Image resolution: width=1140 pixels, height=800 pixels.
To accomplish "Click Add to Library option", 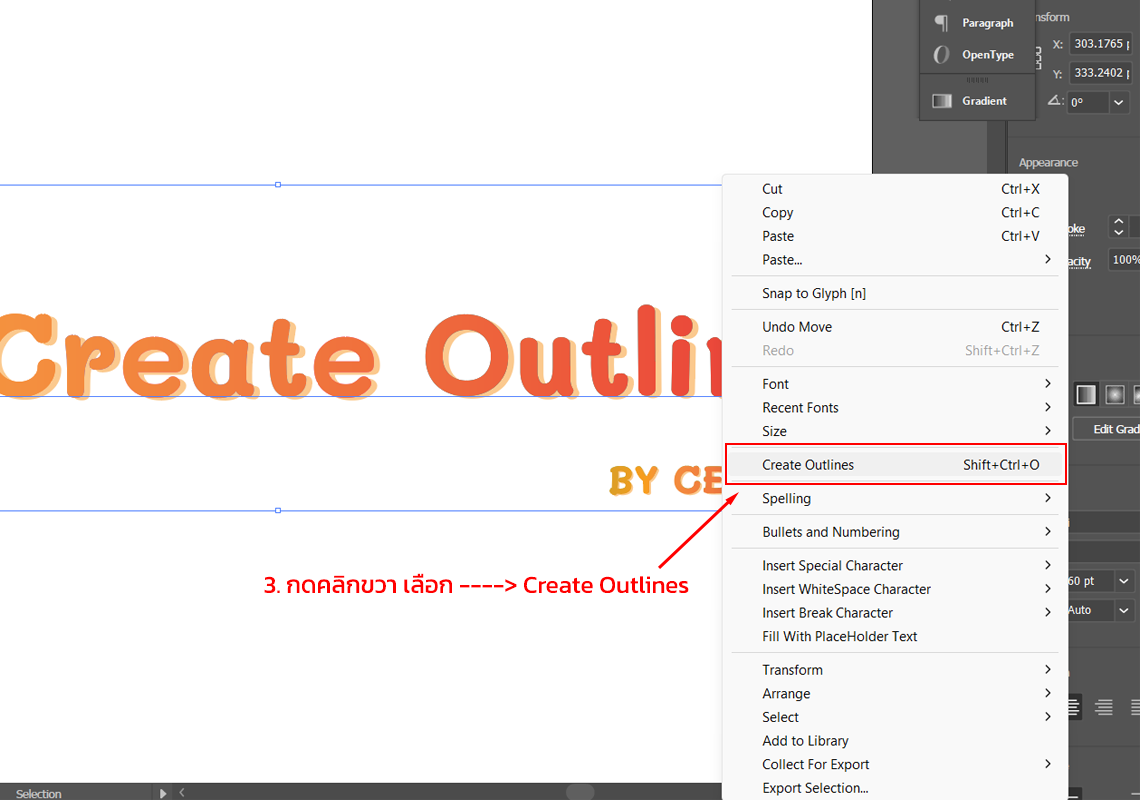I will pos(805,741).
